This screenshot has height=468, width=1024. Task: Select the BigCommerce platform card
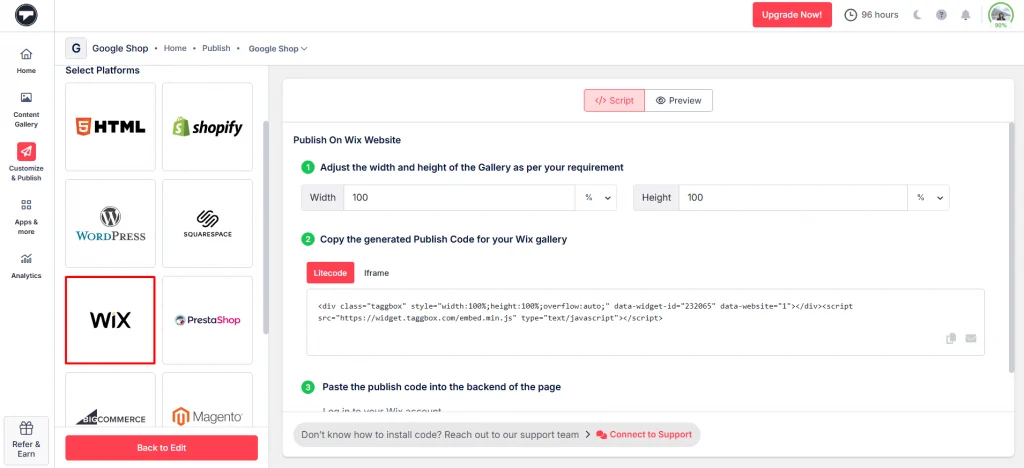pyautogui.click(x=110, y=399)
